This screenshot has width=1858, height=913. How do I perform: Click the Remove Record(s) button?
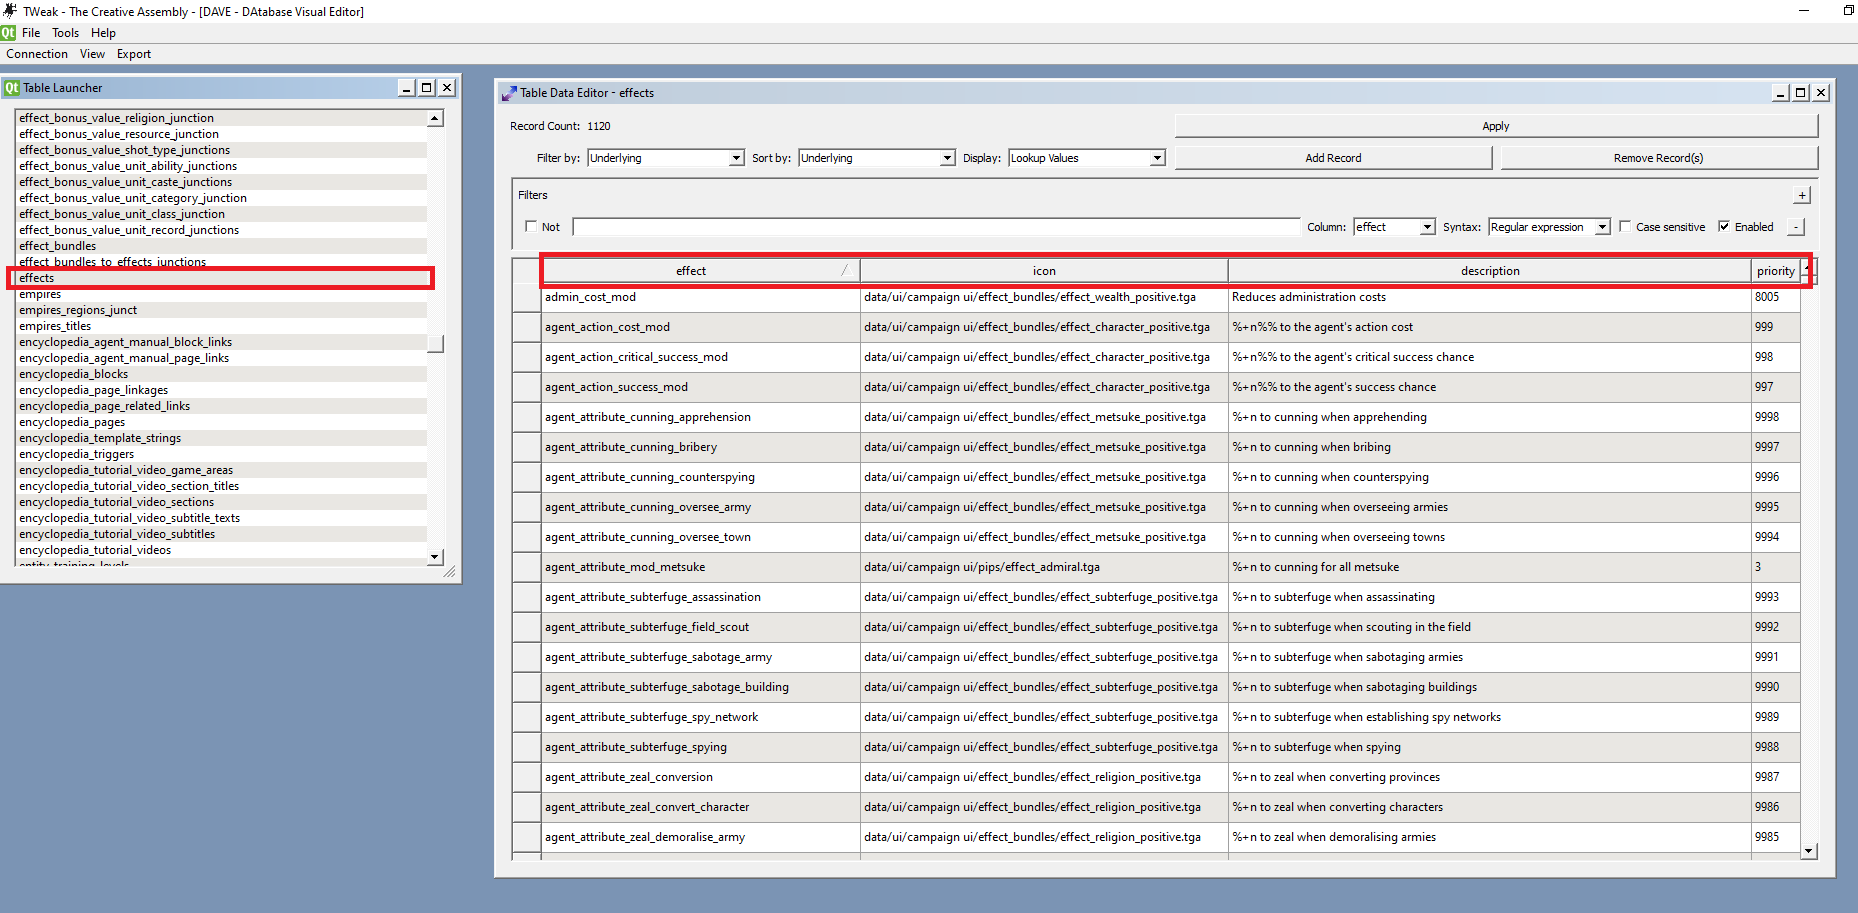pos(1659,158)
